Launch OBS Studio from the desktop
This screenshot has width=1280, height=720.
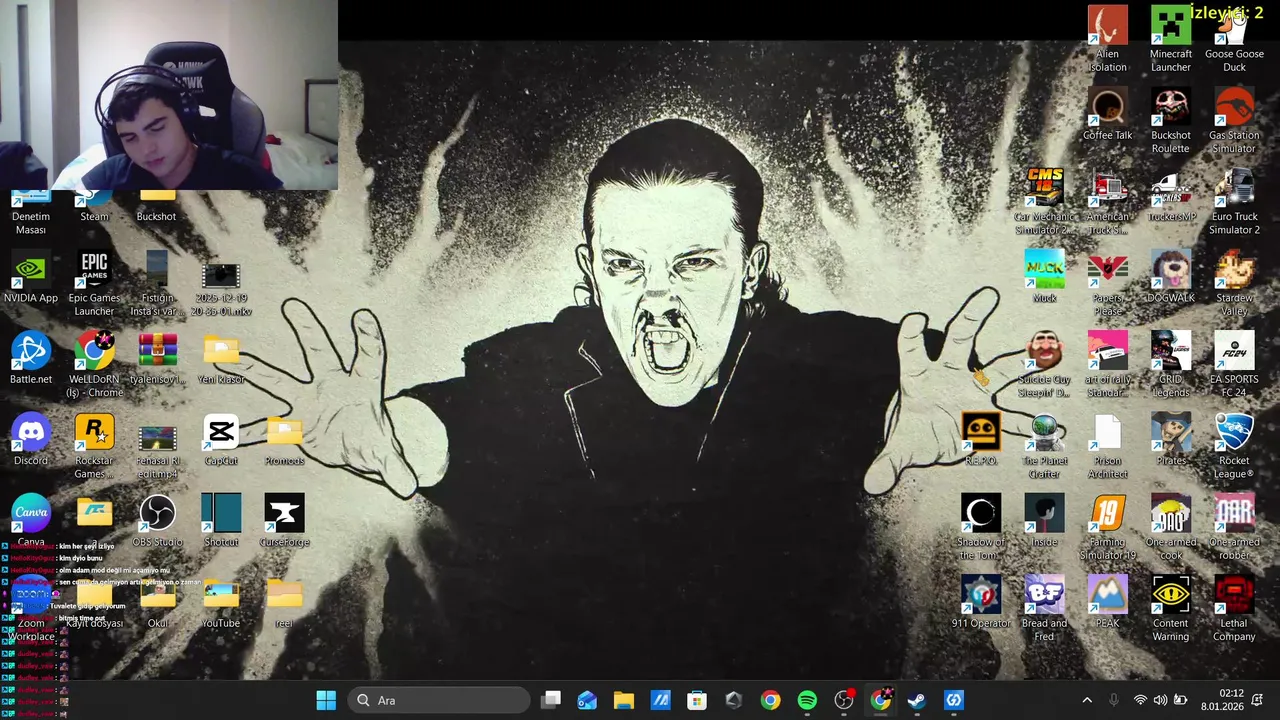click(157, 521)
